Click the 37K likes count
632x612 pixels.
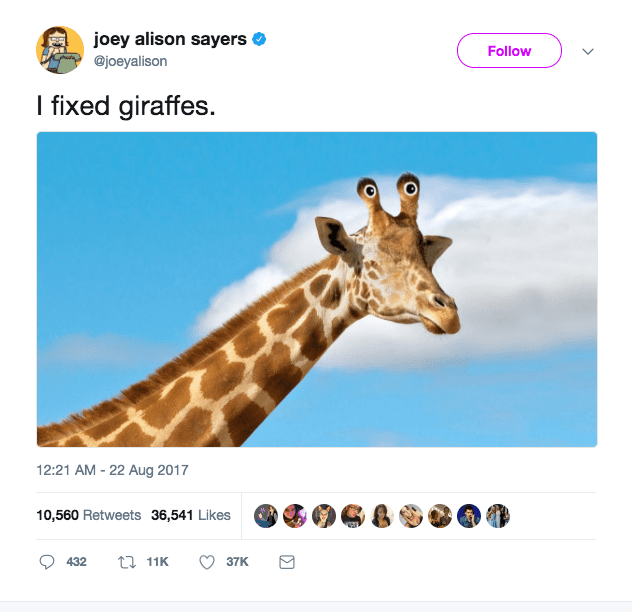(x=237, y=562)
